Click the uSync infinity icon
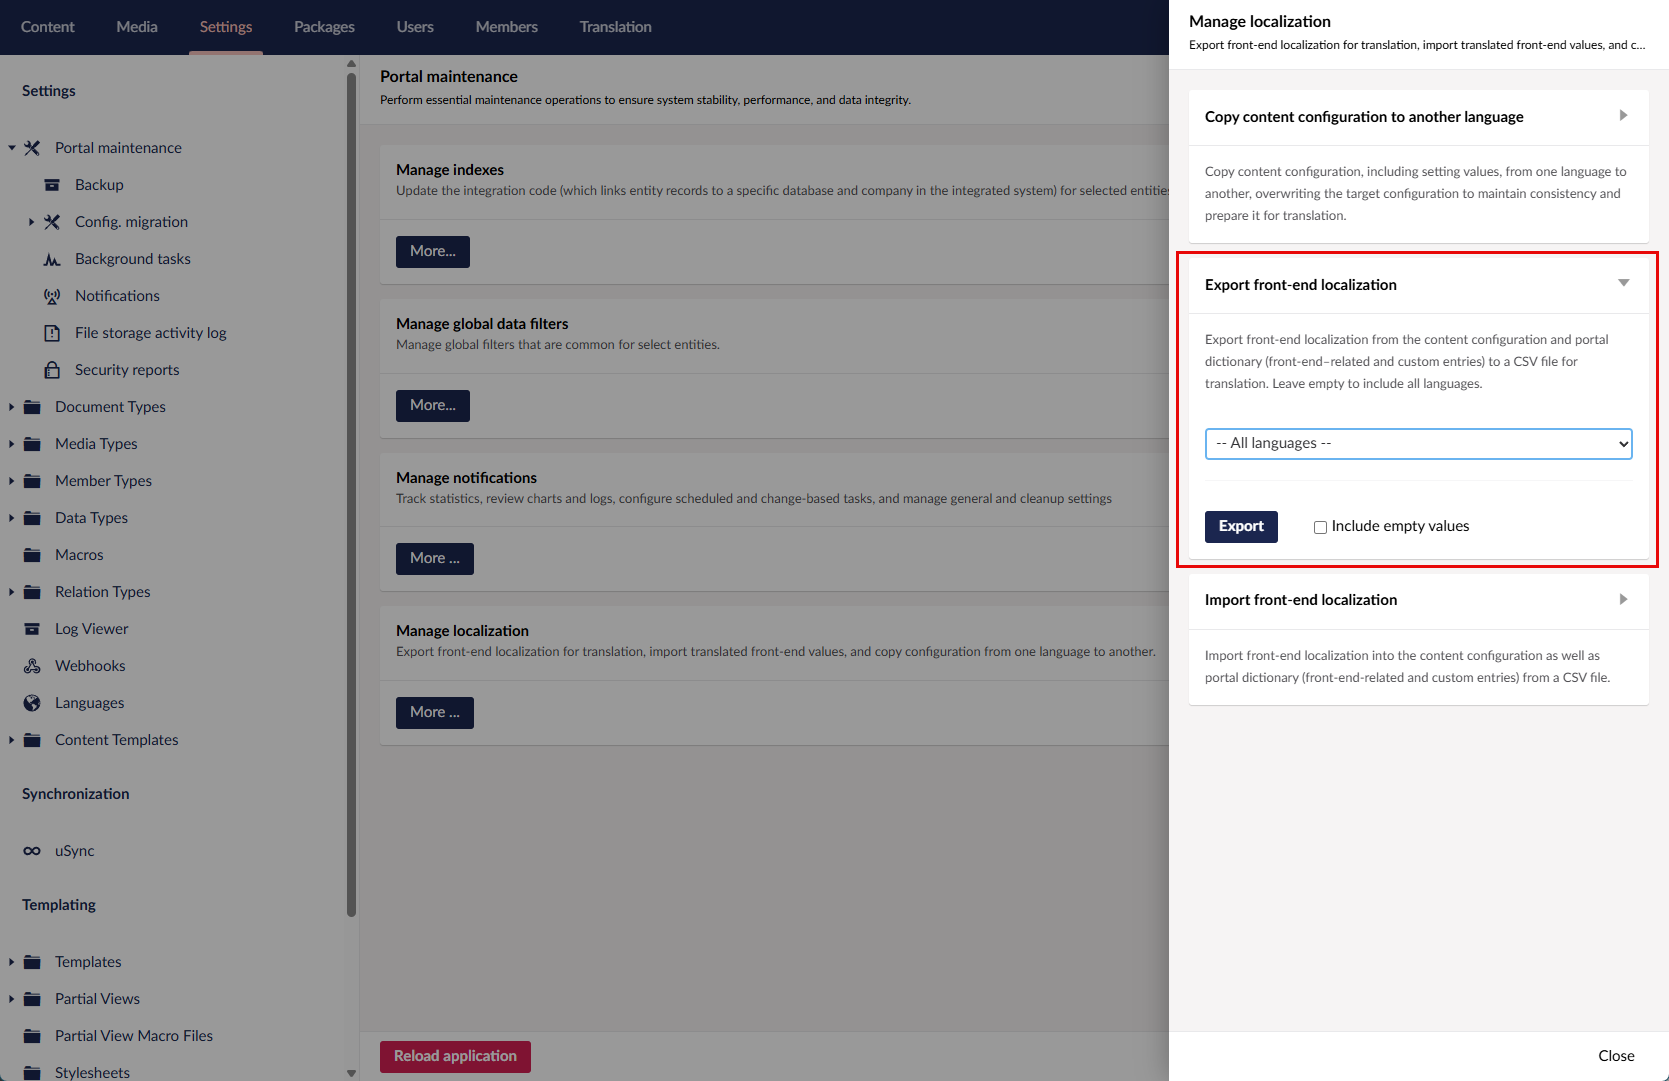Screen dimensions: 1669x1081 32,851
